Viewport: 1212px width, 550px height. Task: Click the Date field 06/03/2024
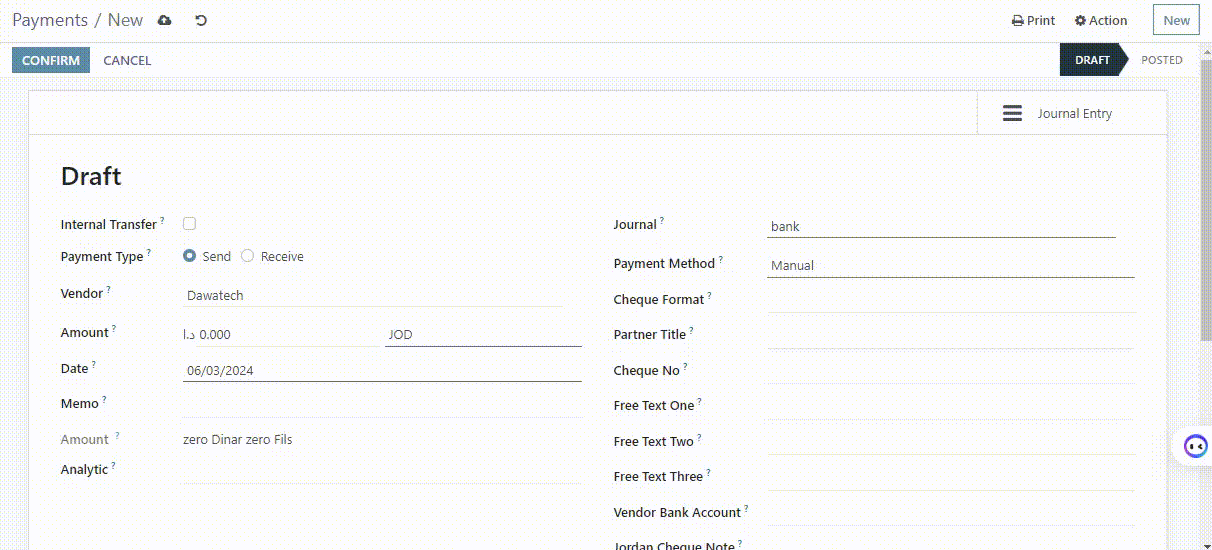(x=382, y=370)
